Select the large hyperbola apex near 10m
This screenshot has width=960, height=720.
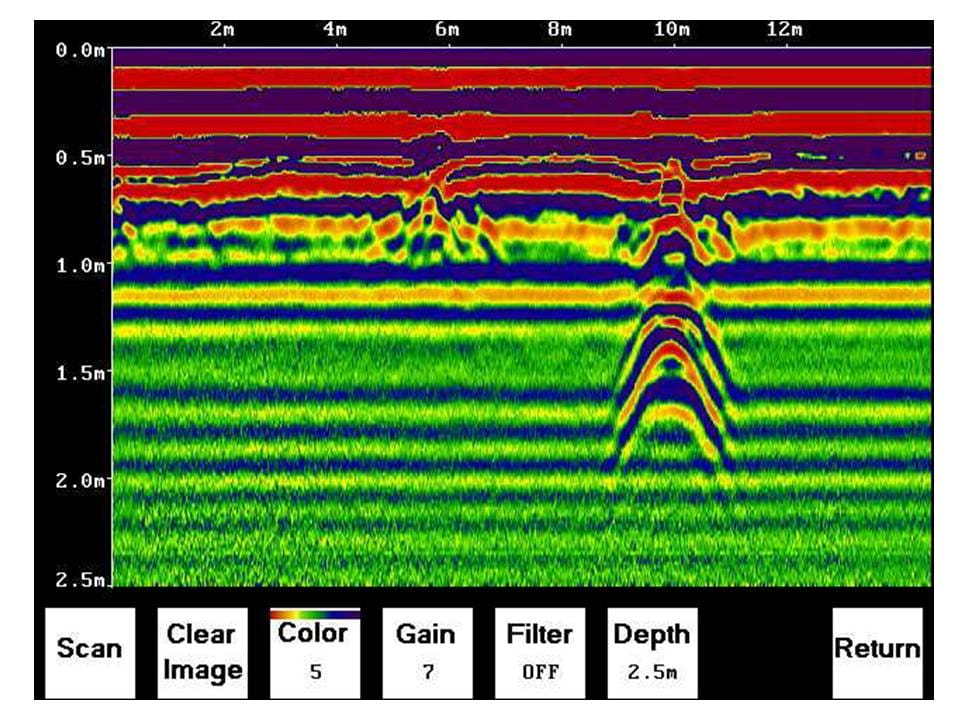[x=672, y=238]
